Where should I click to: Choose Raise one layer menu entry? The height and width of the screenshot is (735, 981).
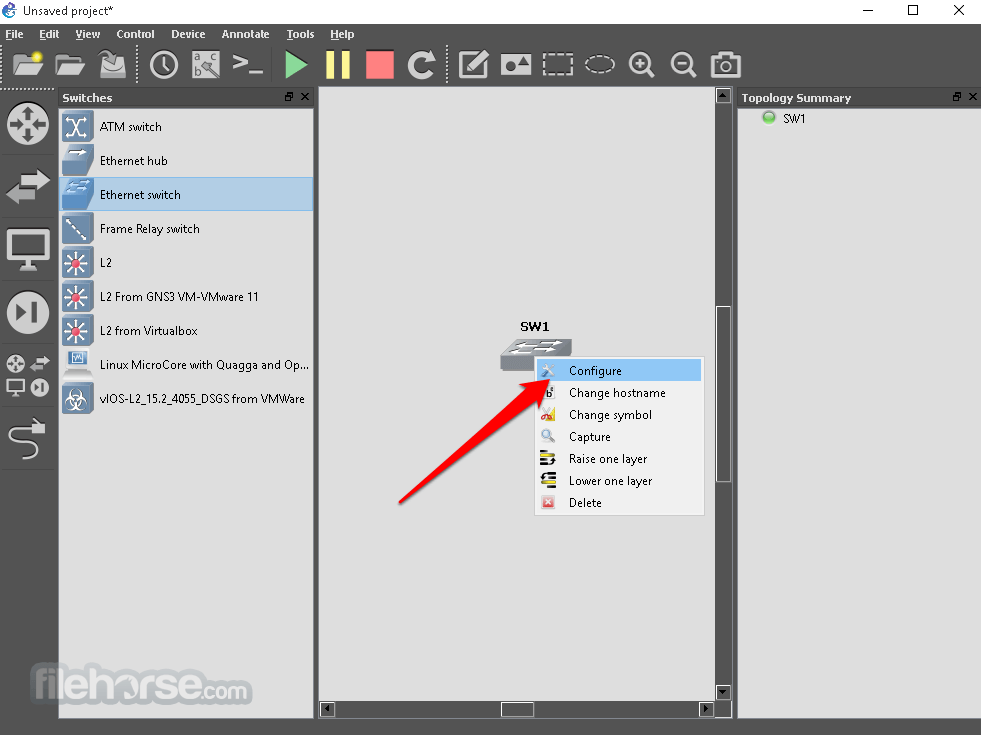(619, 459)
